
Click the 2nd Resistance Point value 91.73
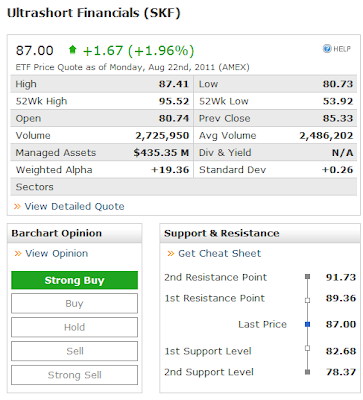[341, 277]
